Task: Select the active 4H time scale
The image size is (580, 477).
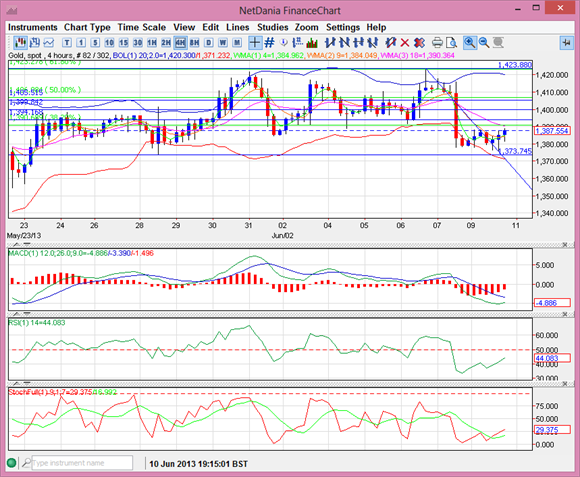Action: 180,43
